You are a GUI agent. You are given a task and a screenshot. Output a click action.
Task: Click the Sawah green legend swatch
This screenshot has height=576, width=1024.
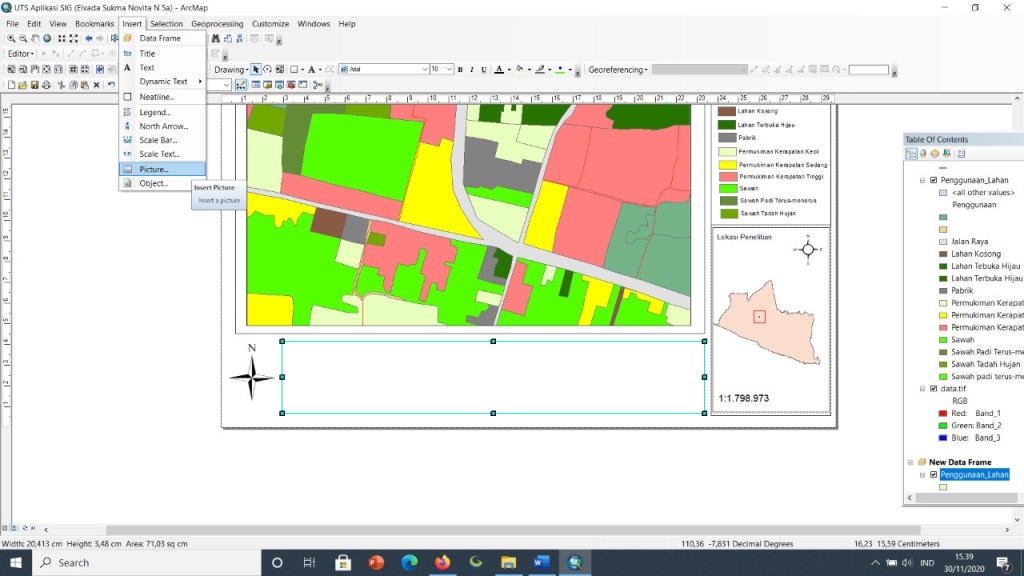pos(728,189)
